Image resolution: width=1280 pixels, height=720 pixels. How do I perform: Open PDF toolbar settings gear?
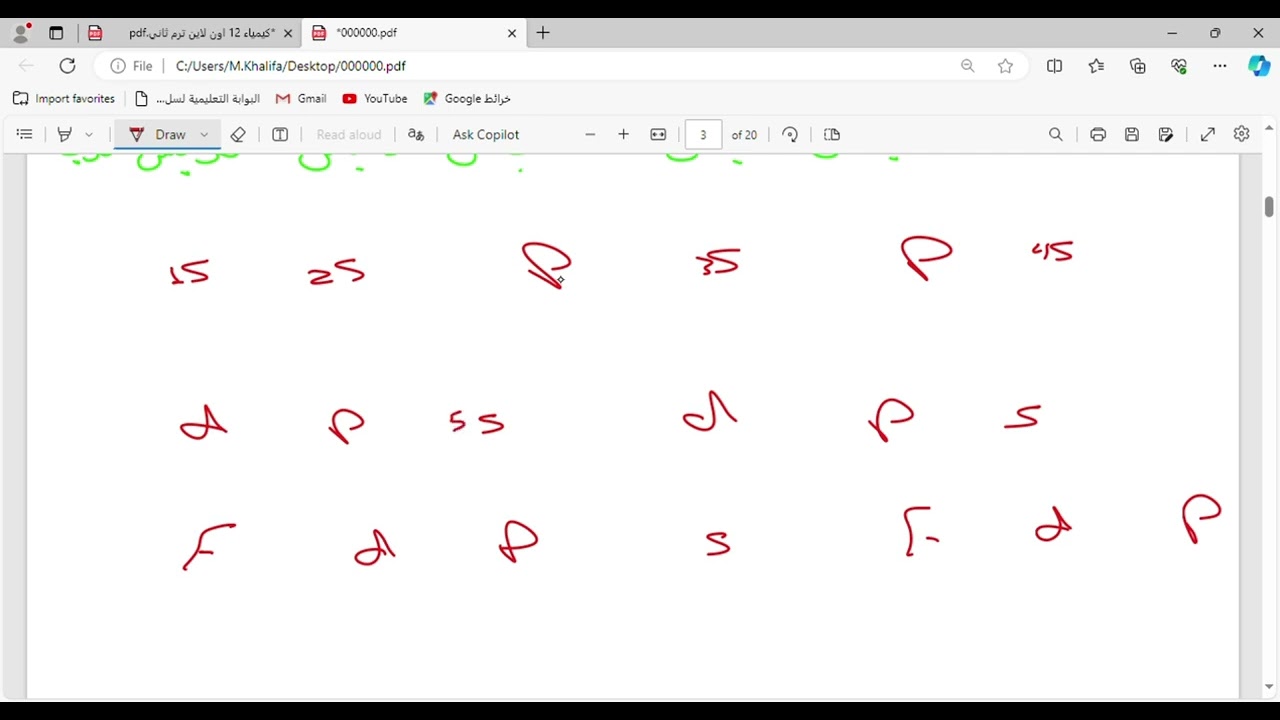1242,134
